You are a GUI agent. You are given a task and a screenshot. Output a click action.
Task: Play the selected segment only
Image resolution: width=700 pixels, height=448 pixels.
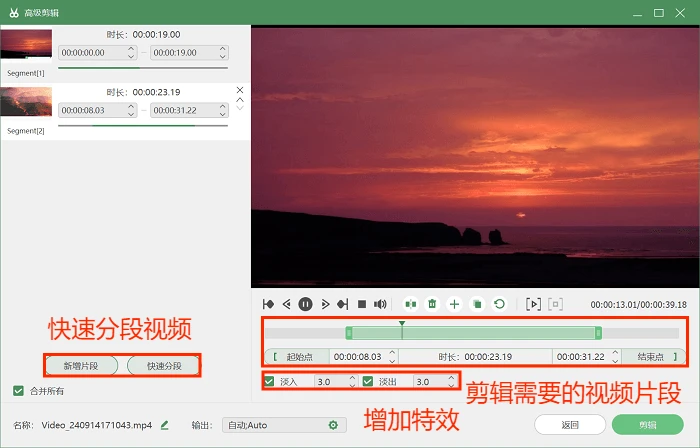coord(533,304)
